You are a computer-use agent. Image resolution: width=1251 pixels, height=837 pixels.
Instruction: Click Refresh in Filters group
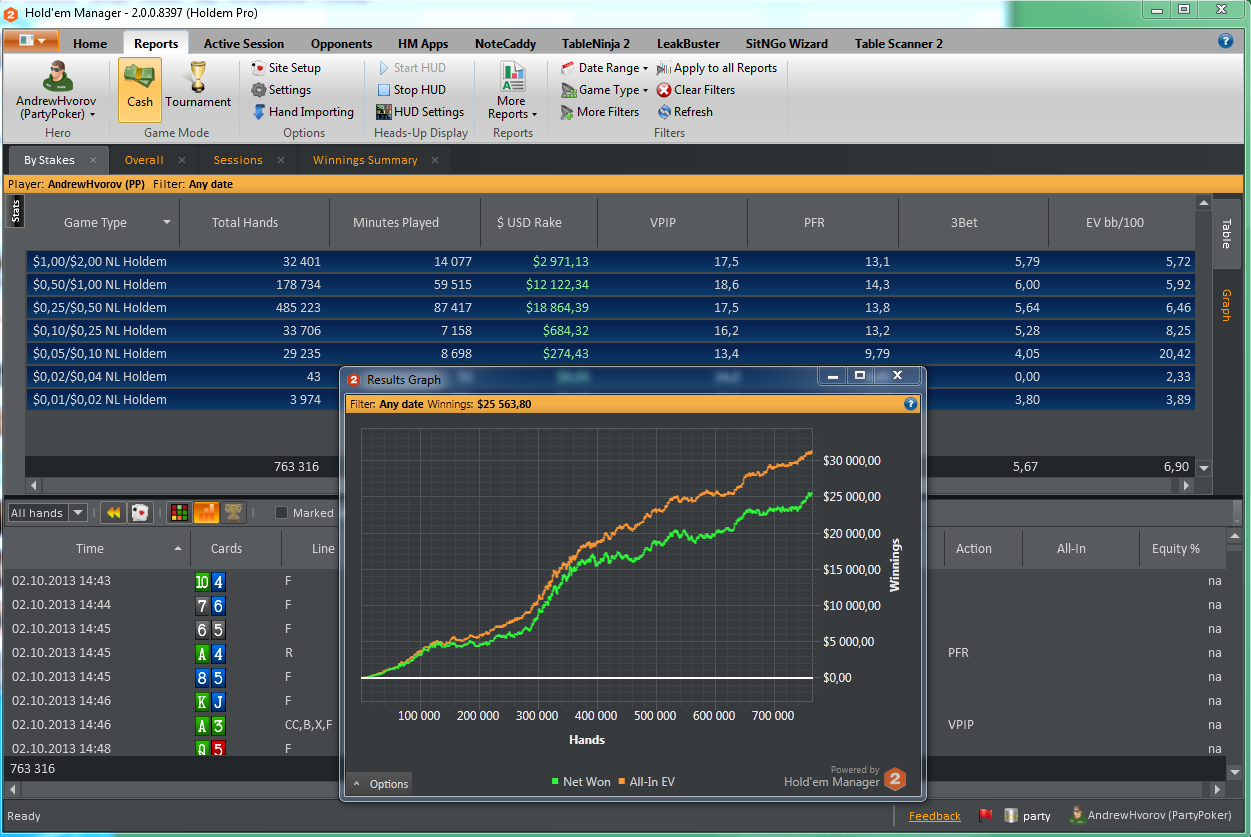(685, 112)
